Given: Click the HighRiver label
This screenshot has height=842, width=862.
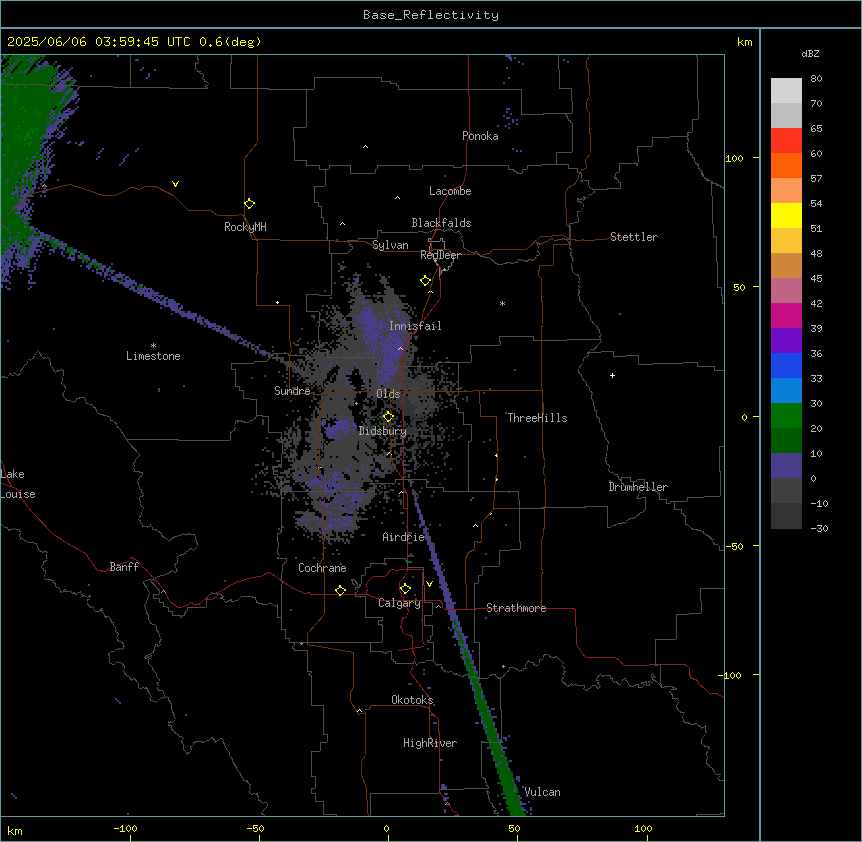Looking at the screenshot, I should (x=430, y=743).
